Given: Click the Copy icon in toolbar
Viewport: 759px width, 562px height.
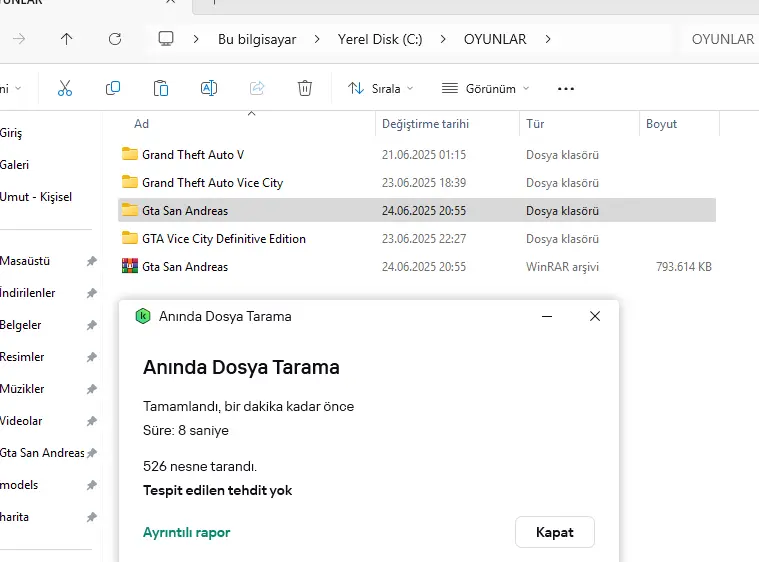Looking at the screenshot, I should point(113,88).
